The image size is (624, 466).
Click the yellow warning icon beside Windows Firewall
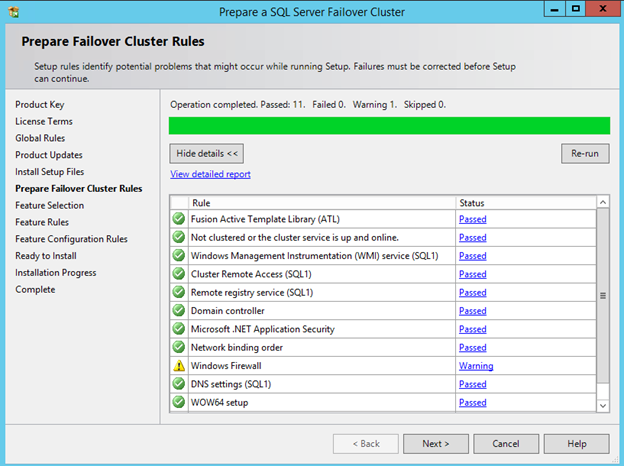coord(179,366)
